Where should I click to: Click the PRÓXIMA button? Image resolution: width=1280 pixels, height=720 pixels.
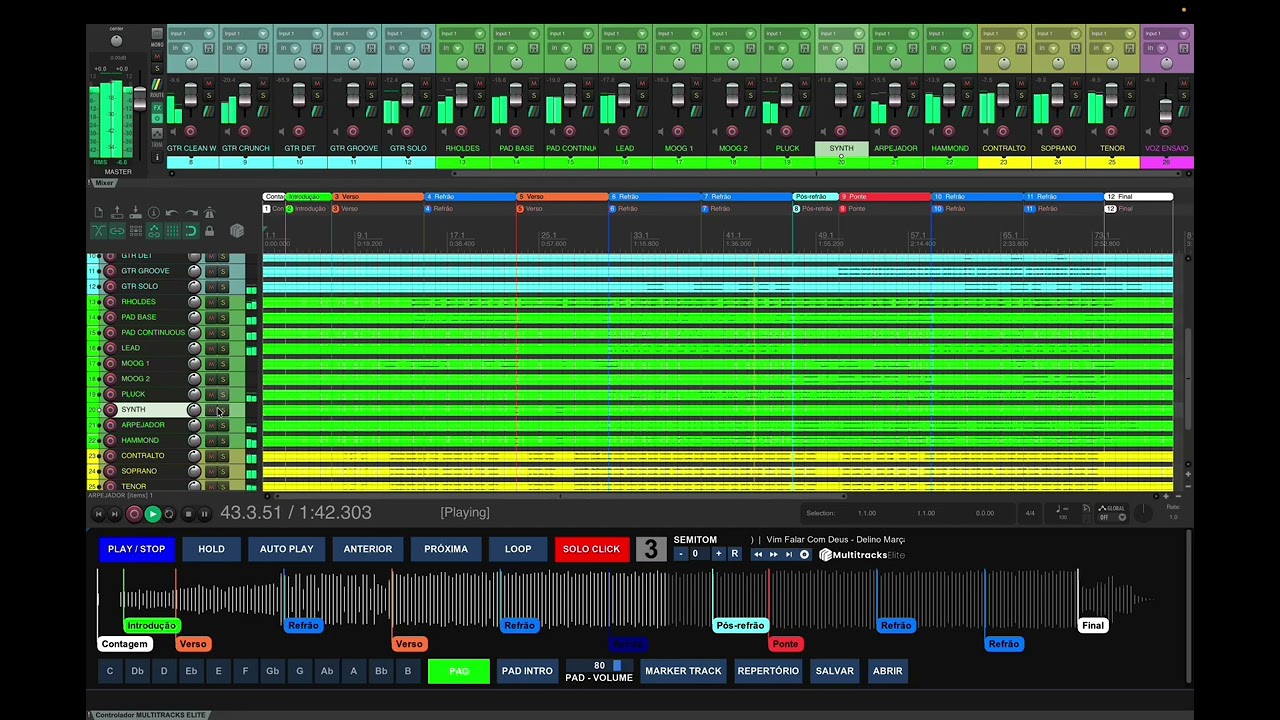tap(446, 549)
